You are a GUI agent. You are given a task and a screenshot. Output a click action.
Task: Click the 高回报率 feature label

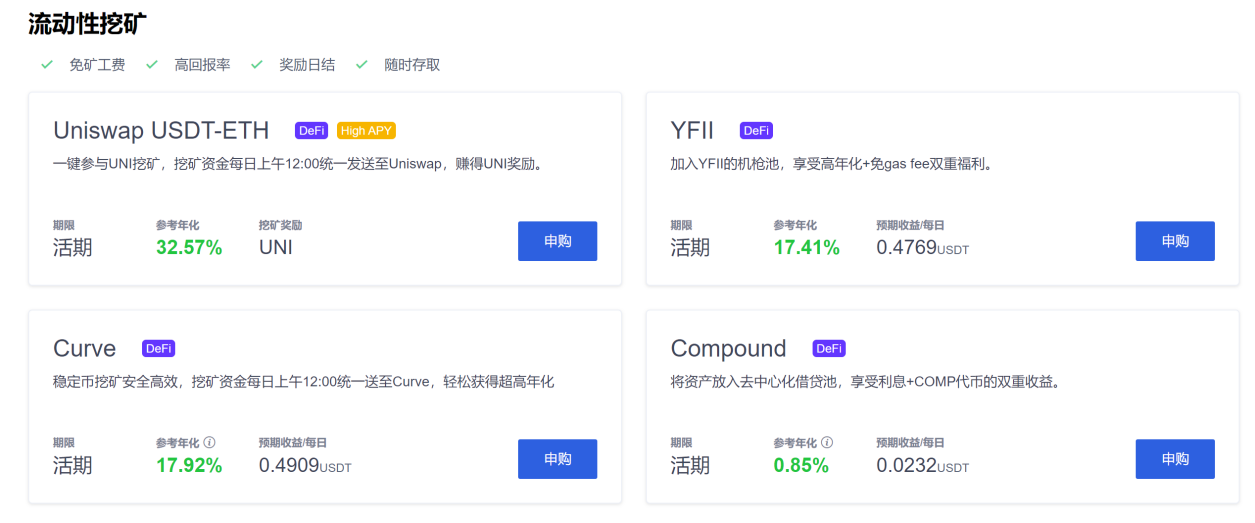pos(202,64)
